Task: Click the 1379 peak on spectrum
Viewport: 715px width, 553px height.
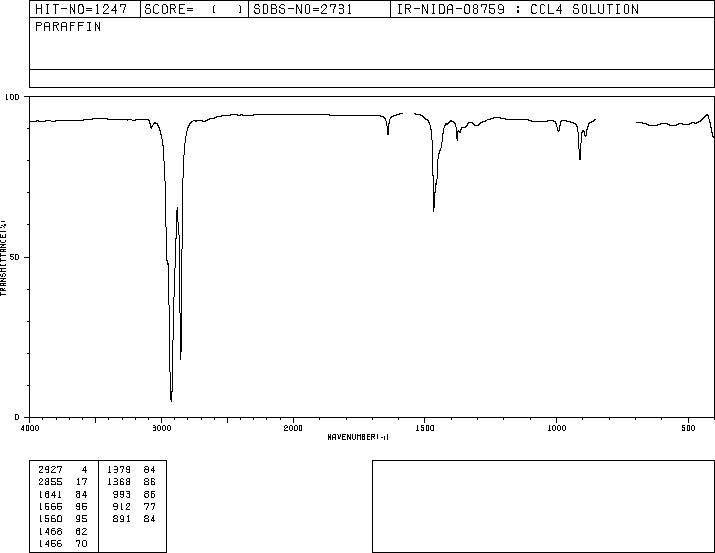Action: [x=457, y=139]
